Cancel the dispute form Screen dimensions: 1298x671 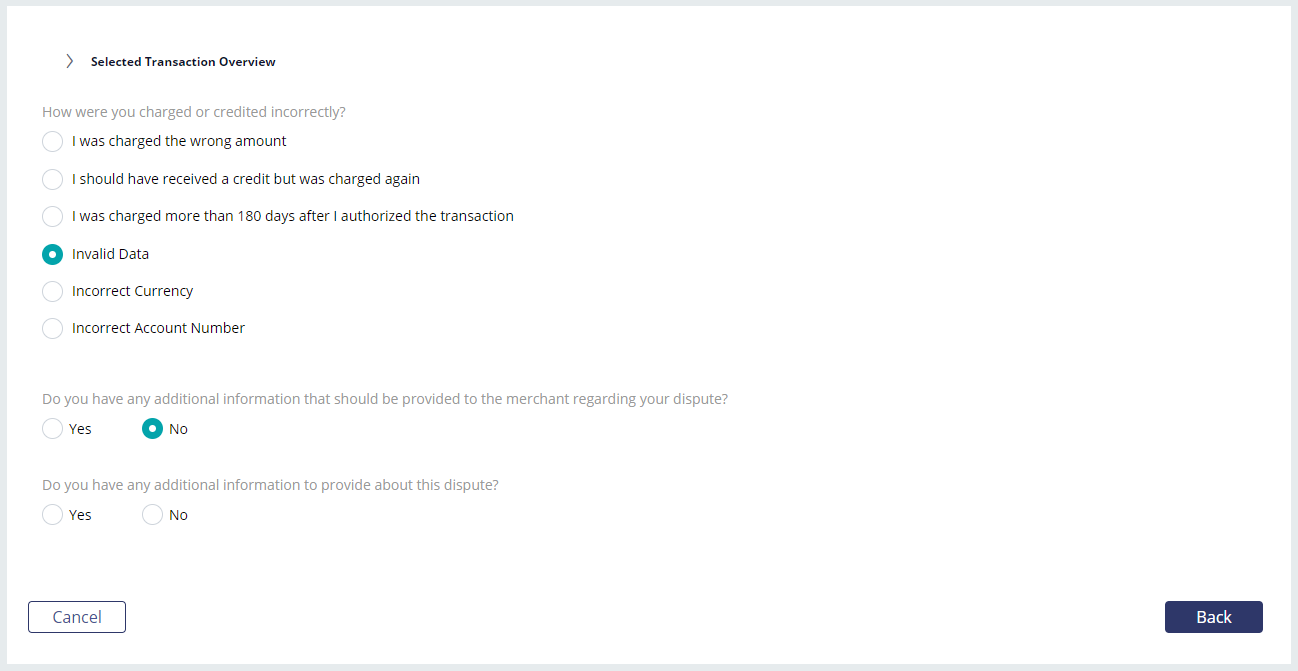(77, 617)
